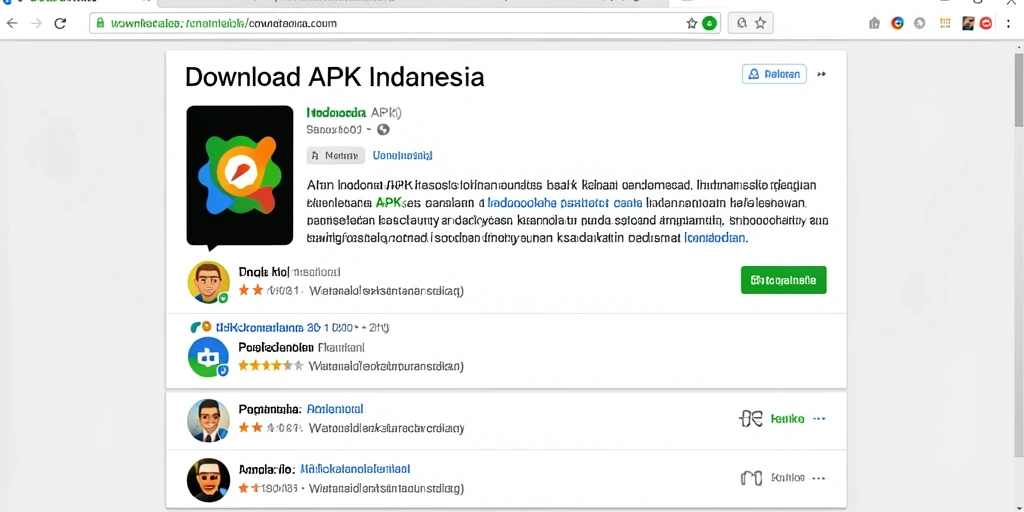The height and width of the screenshot is (512, 1024).
Task: Click the blue Aotlentoral link
Action: point(335,409)
